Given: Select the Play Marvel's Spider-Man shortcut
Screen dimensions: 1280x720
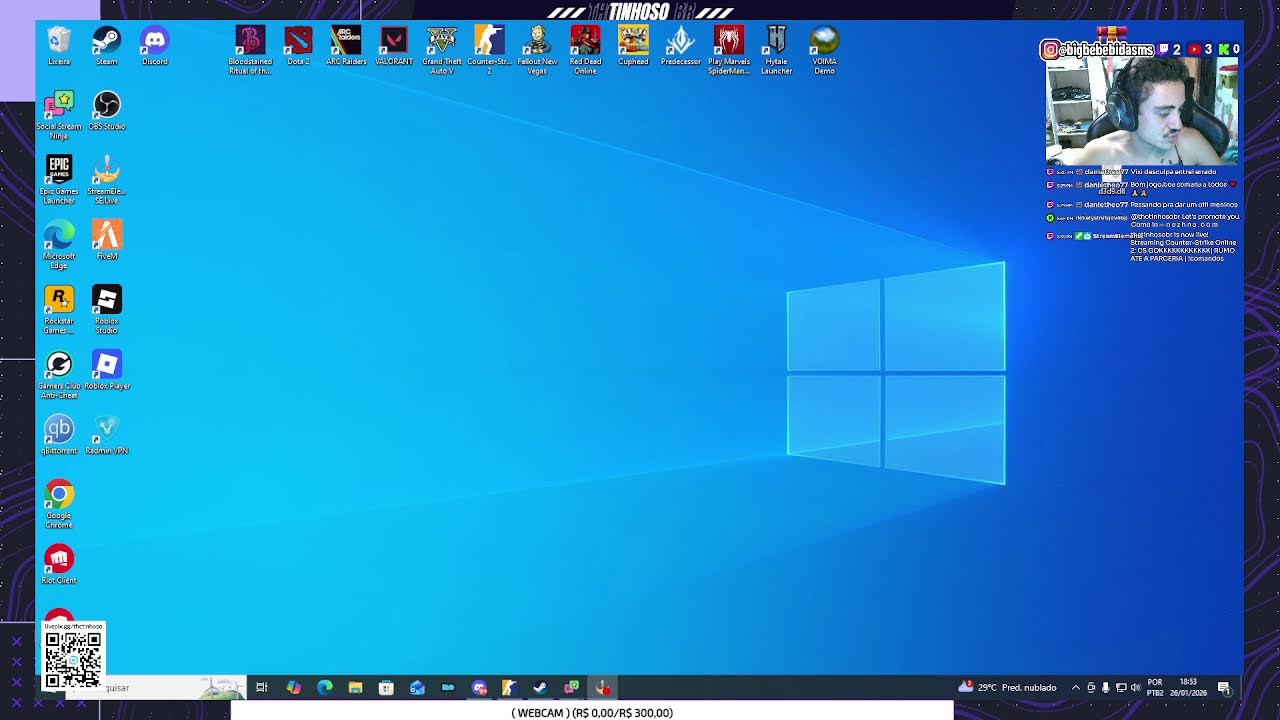Looking at the screenshot, I should [729, 50].
